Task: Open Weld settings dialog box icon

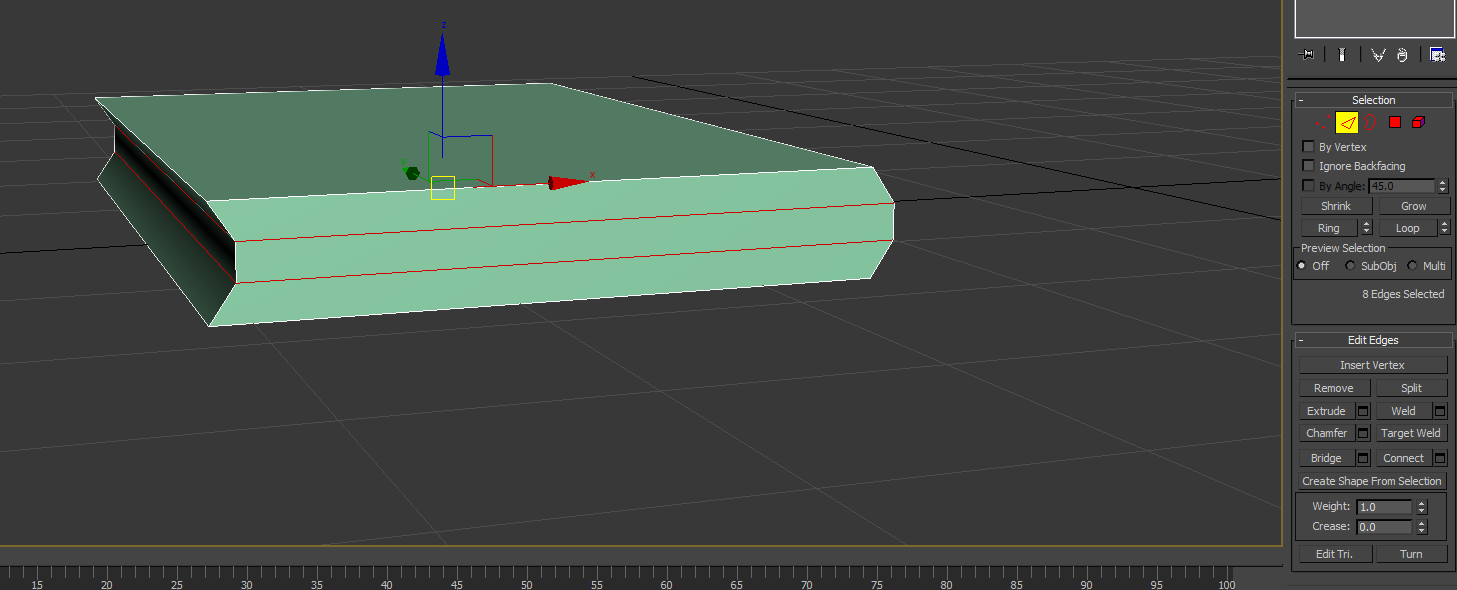Action: 1440,411
